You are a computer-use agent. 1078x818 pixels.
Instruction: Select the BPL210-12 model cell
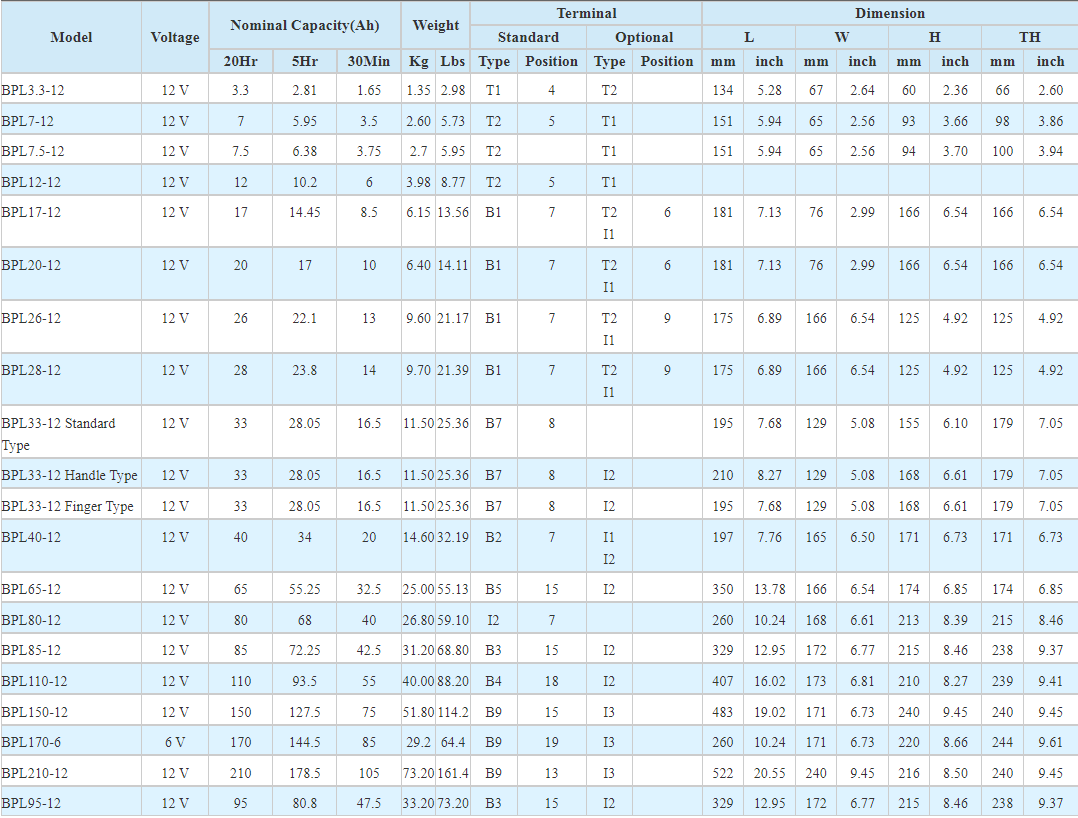pyautogui.click(x=35, y=773)
